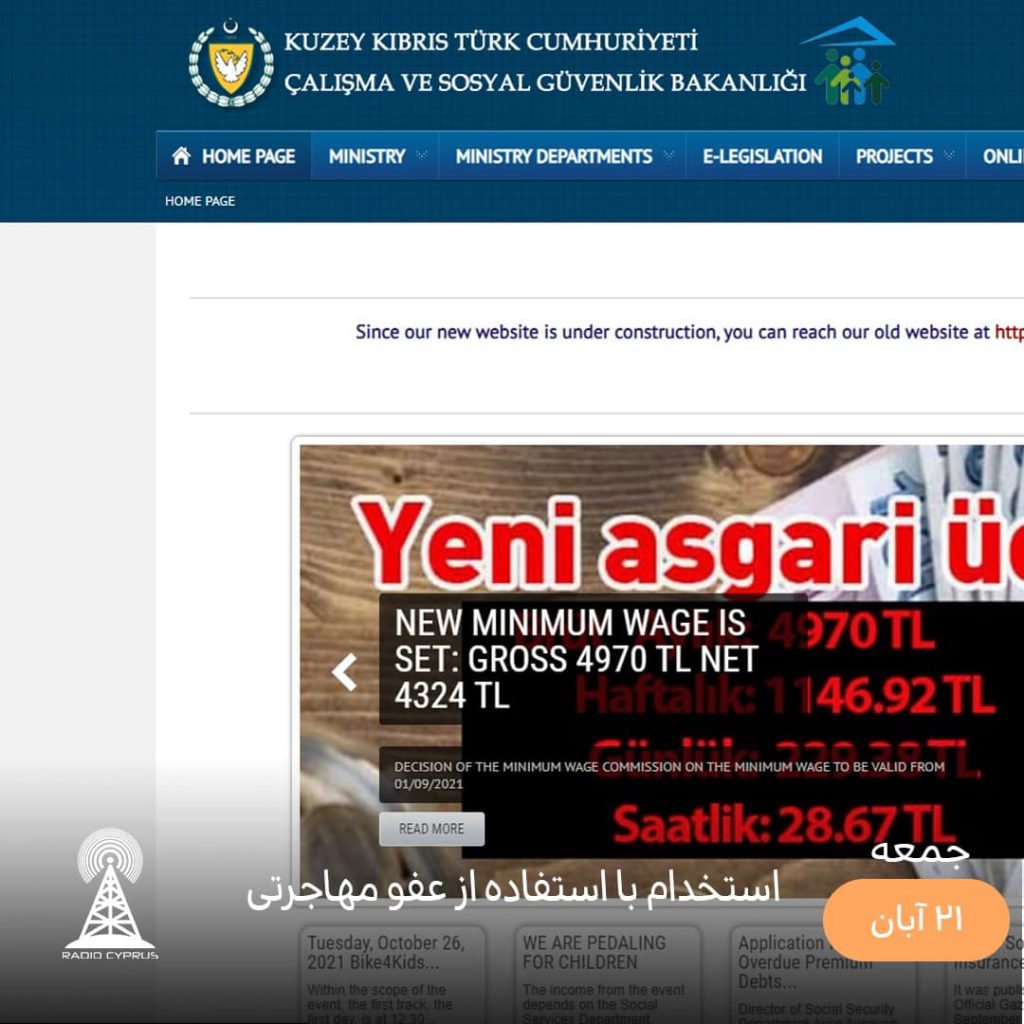The width and height of the screenshot is (1024, 1024).
Task: Click the READ MORE button
Action: pos(432,829)
